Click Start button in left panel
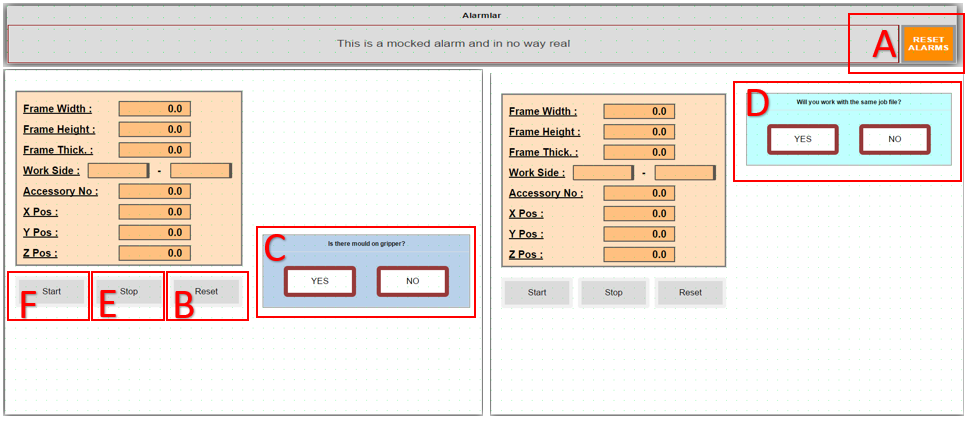 (x=51, y=292)
